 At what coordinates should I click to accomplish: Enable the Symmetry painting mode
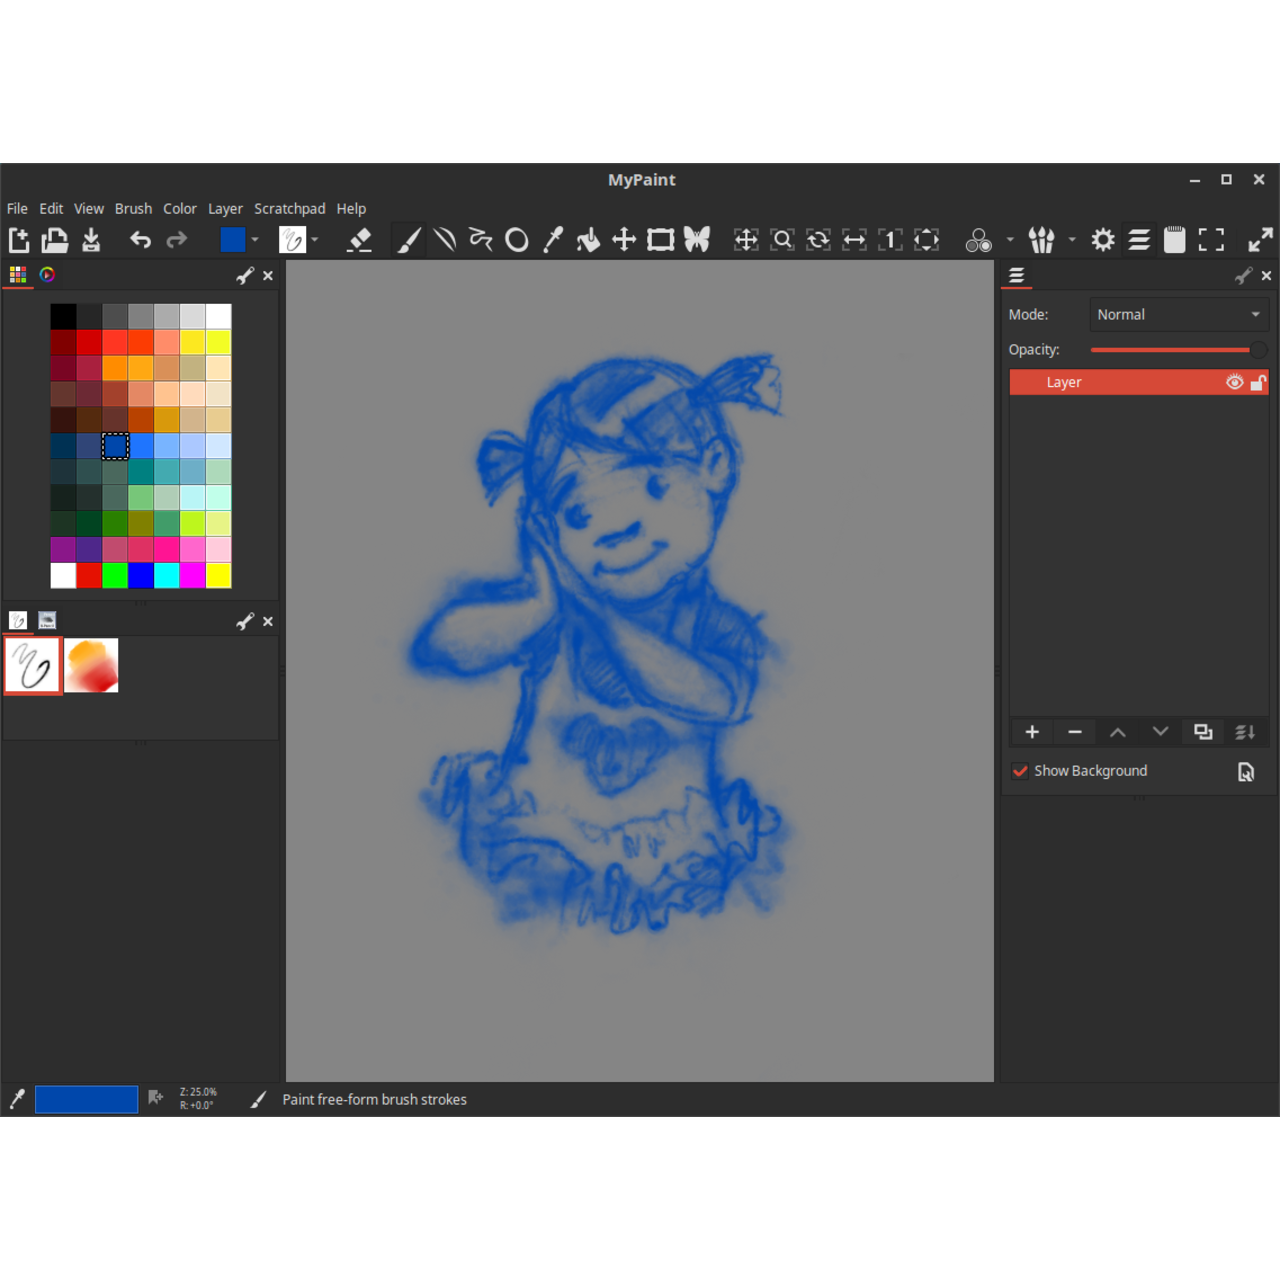pyautogui.click(x=697, y=240)
